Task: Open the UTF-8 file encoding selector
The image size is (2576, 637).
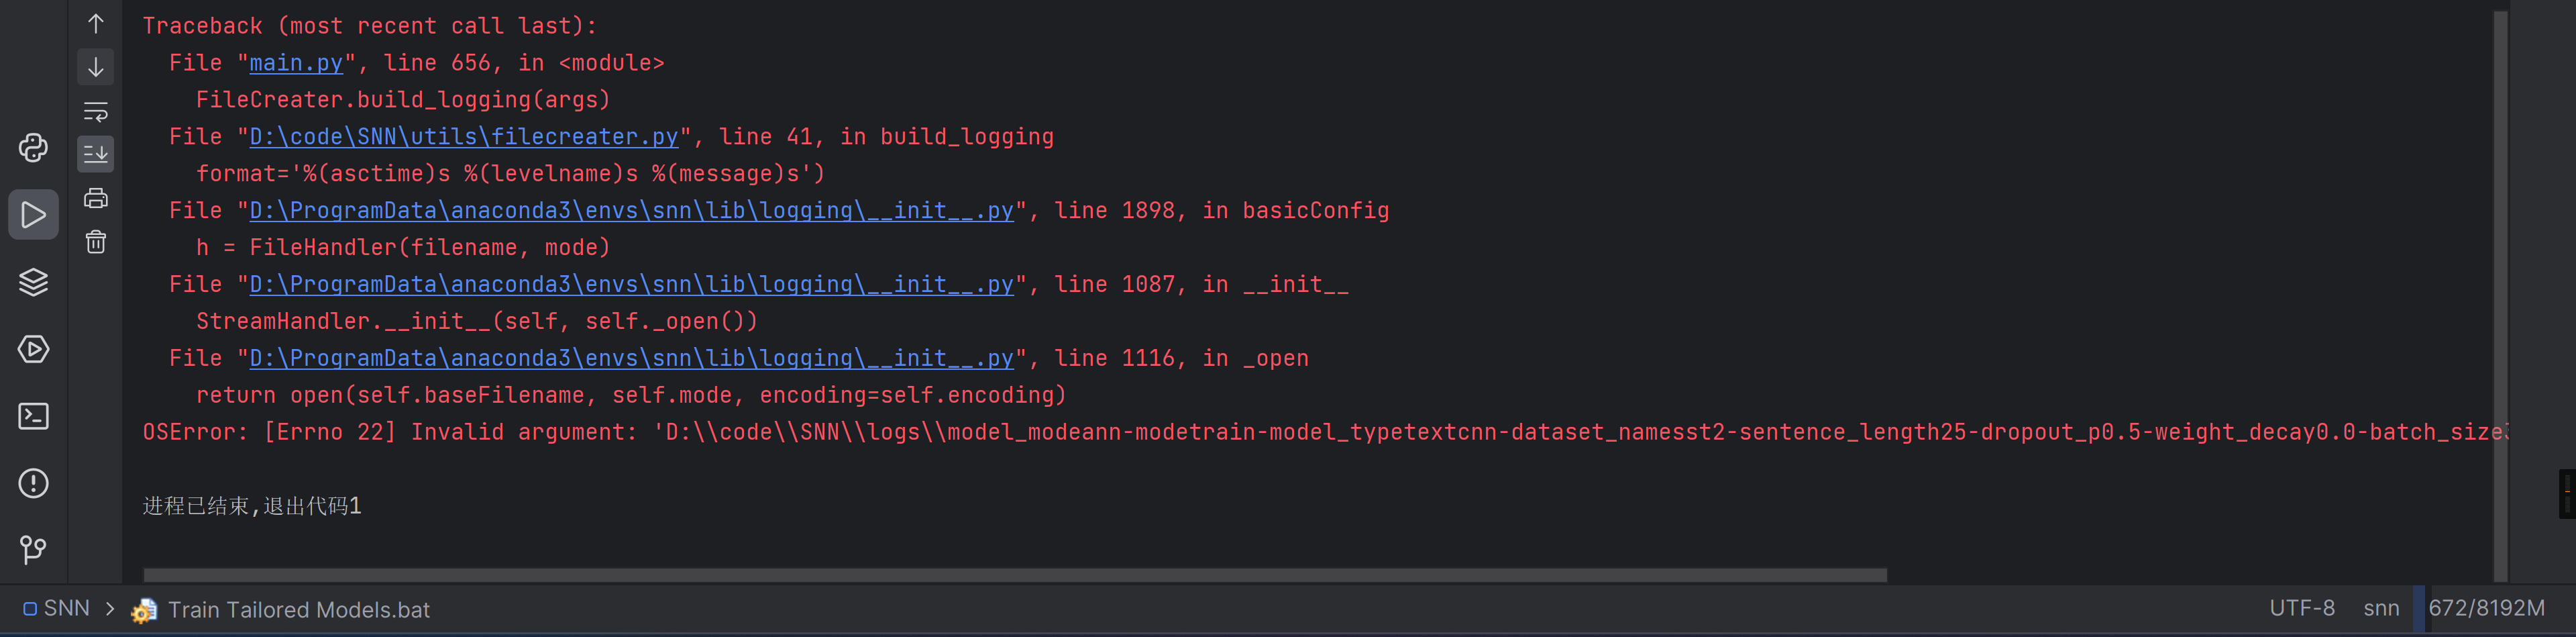Action: tap(2301, 608)
